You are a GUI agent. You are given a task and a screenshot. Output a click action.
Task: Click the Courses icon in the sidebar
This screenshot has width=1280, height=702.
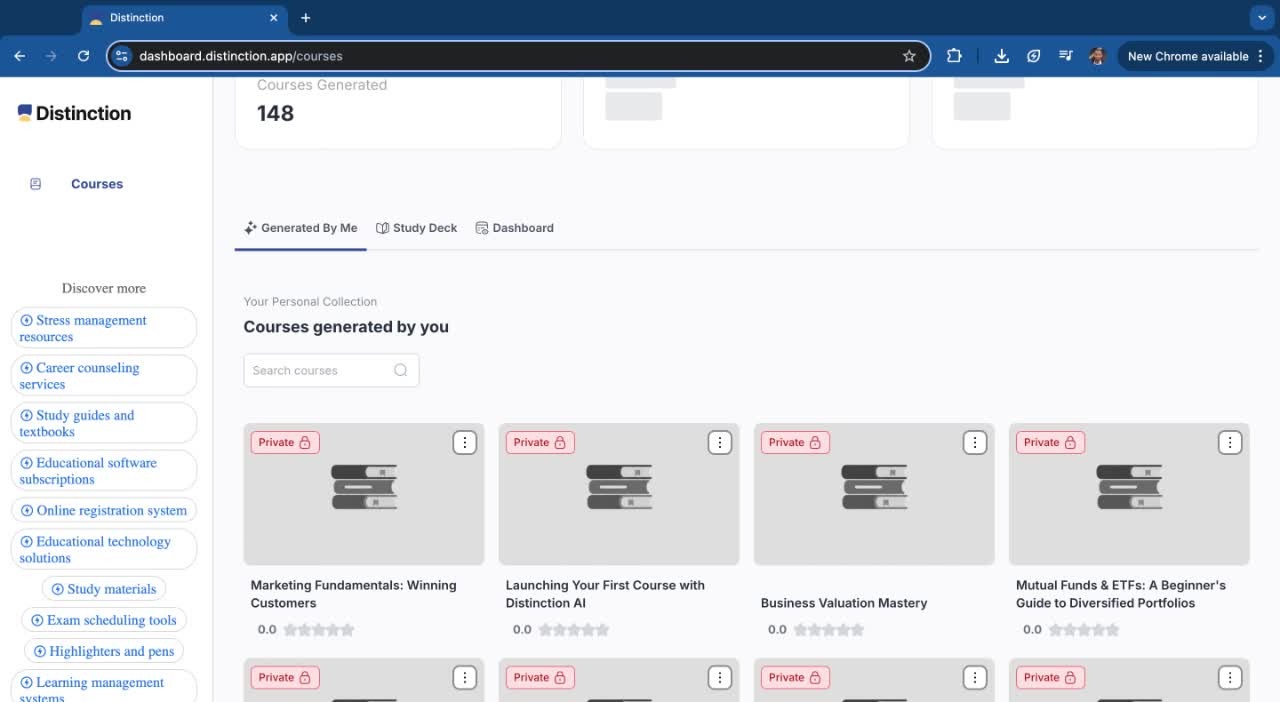(36, 184)
